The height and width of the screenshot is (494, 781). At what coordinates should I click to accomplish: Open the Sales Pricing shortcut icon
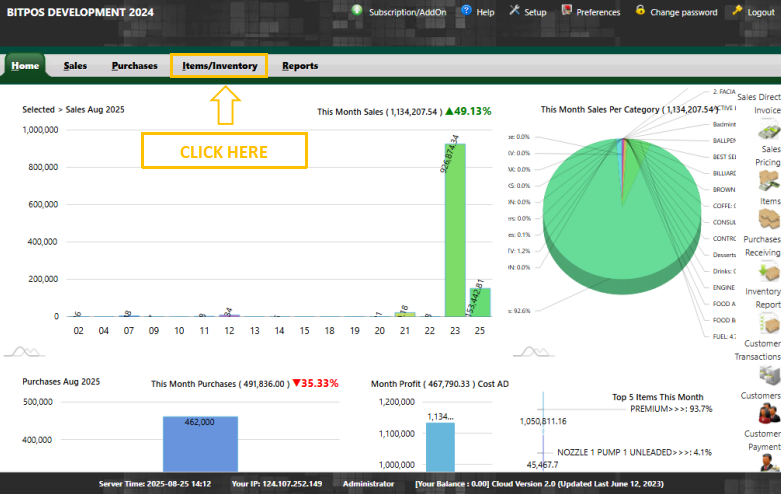[x=768, y=181]
